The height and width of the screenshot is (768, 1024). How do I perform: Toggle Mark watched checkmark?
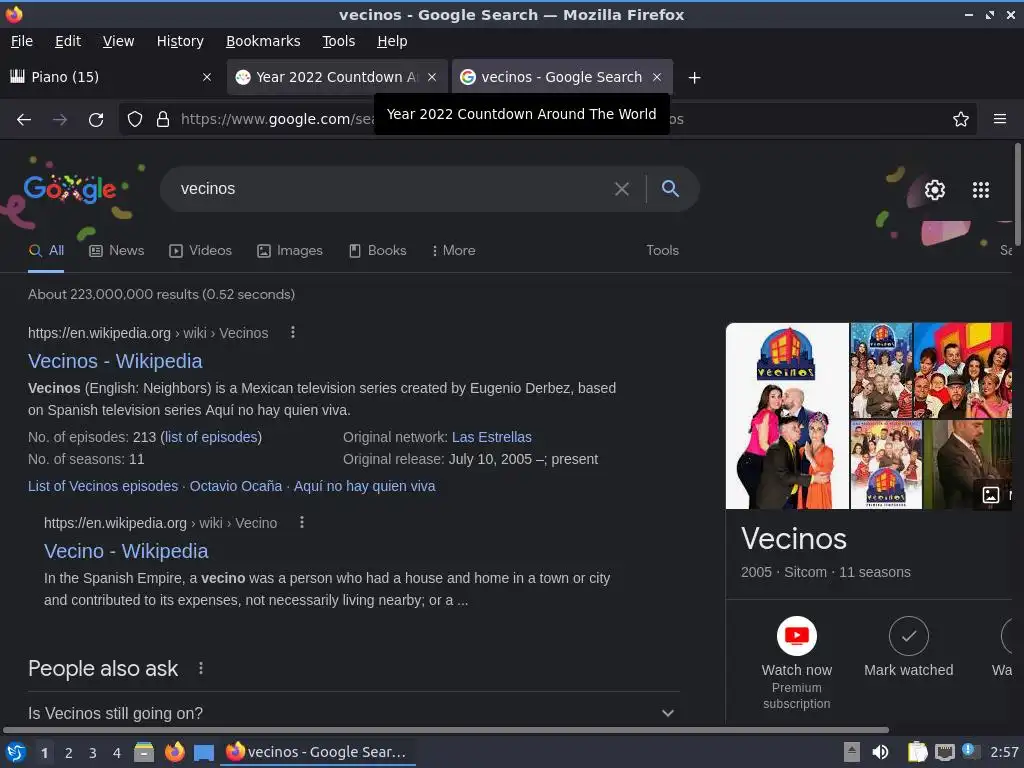click(x=908, y=635)
